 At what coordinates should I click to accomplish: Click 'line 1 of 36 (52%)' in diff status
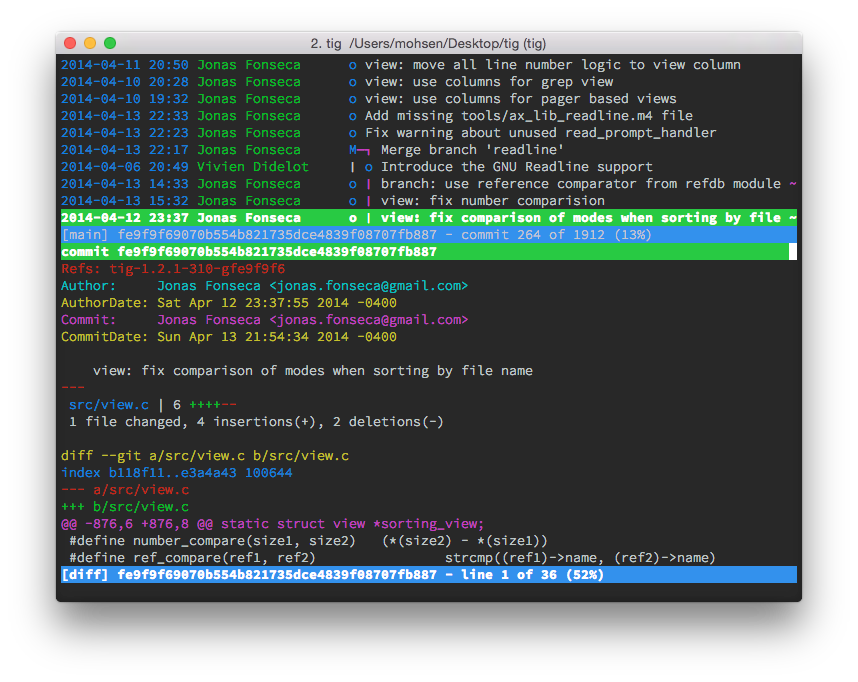[532, 574]
